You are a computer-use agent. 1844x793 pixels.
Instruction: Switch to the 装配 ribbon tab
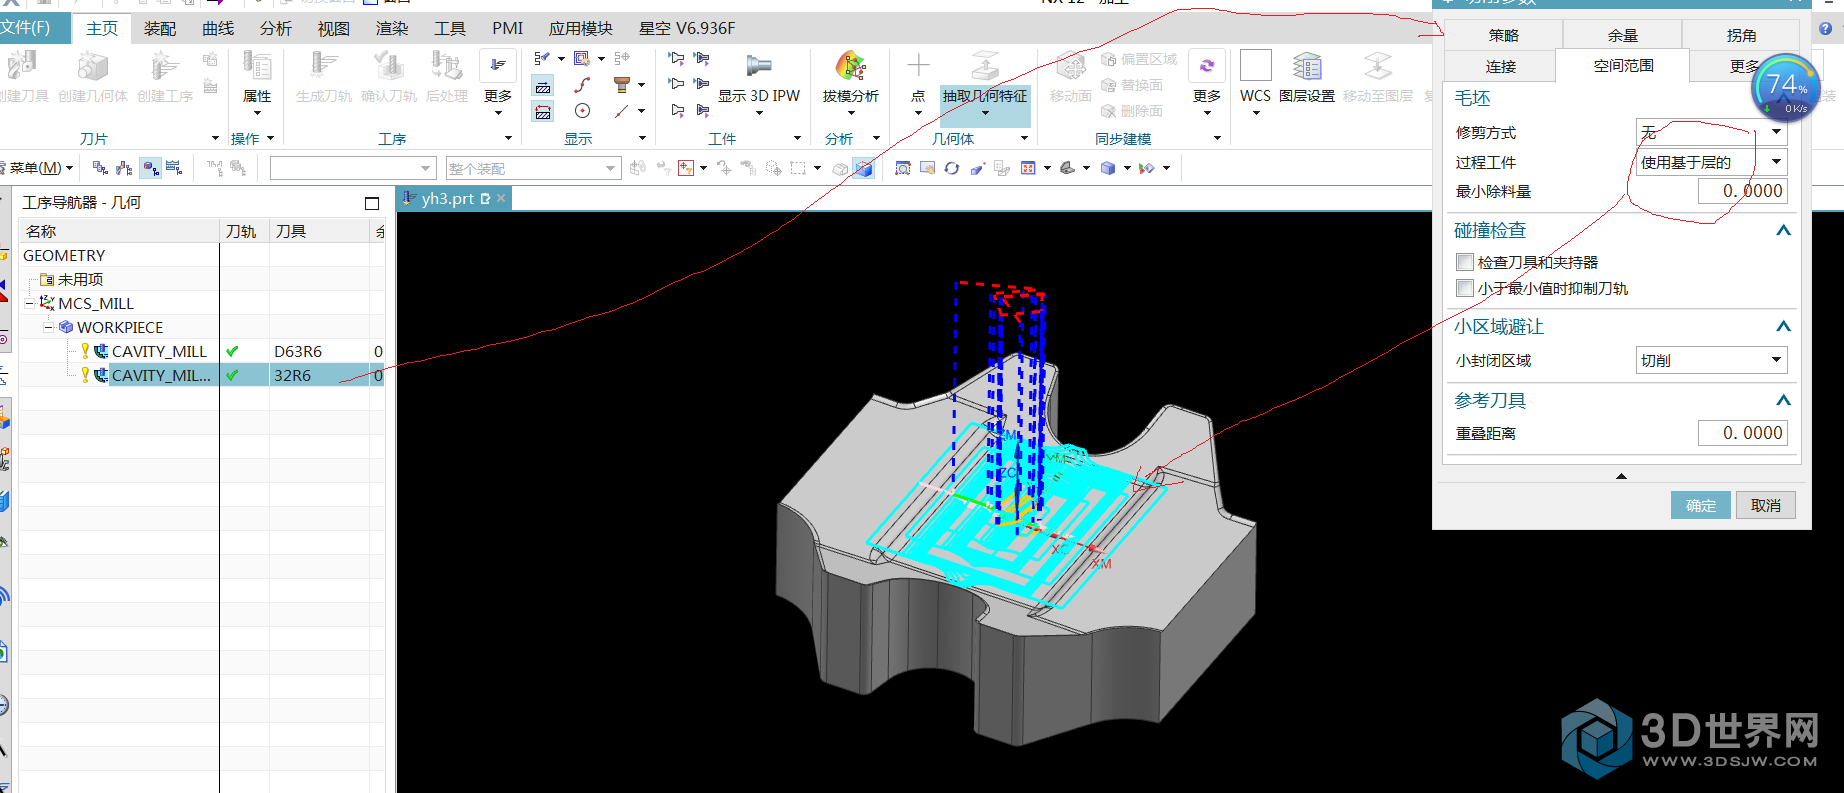[160, 29]
